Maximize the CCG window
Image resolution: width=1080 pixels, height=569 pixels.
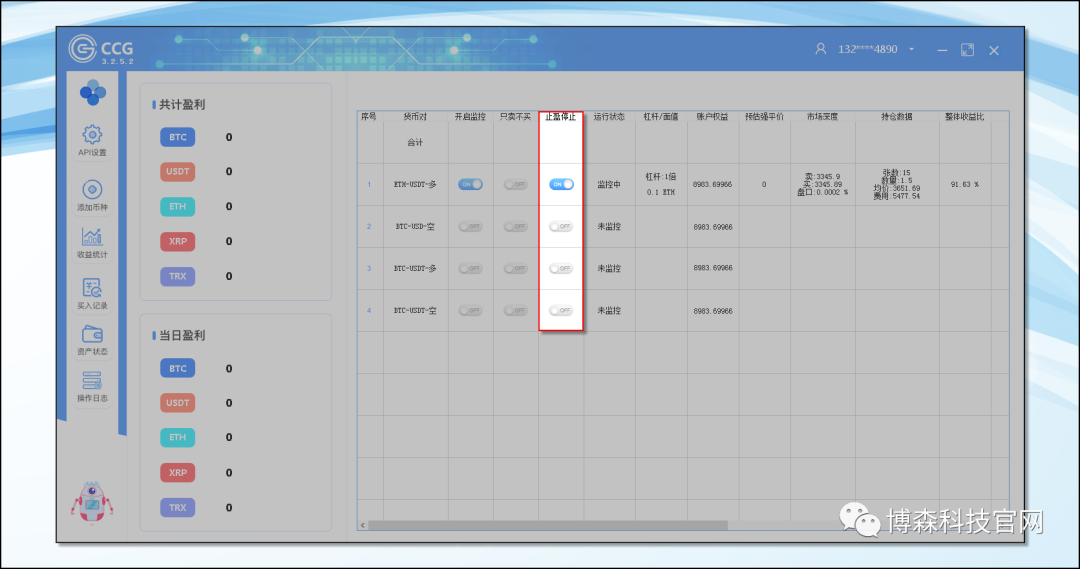(968, 50)
